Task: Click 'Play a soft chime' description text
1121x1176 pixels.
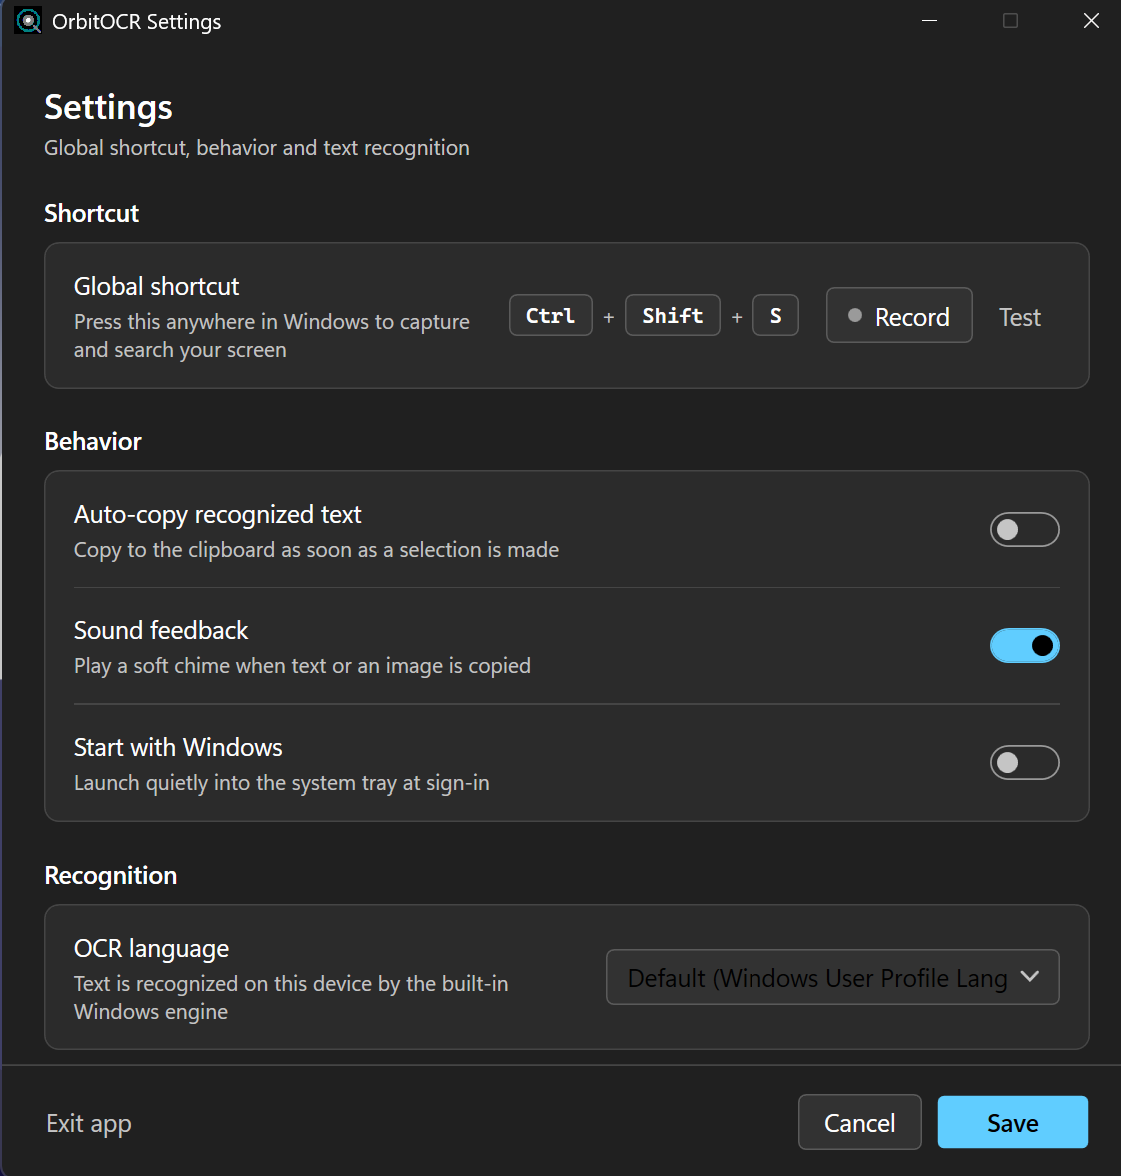Action: pyautogui.click(x=302, y=666)
